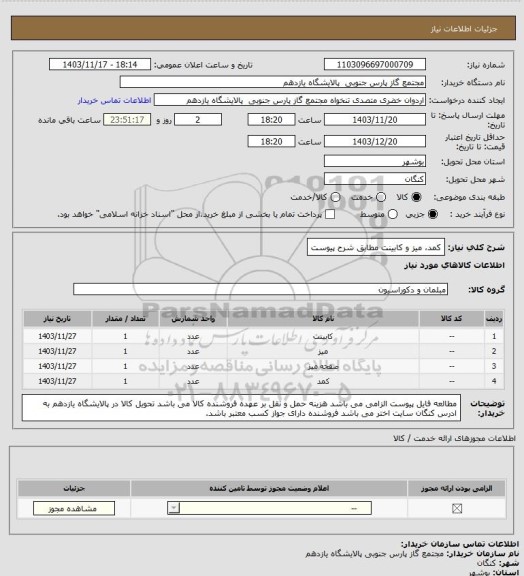
Task: Click the request number field 1103096697000709
Action: coord(375,64)
